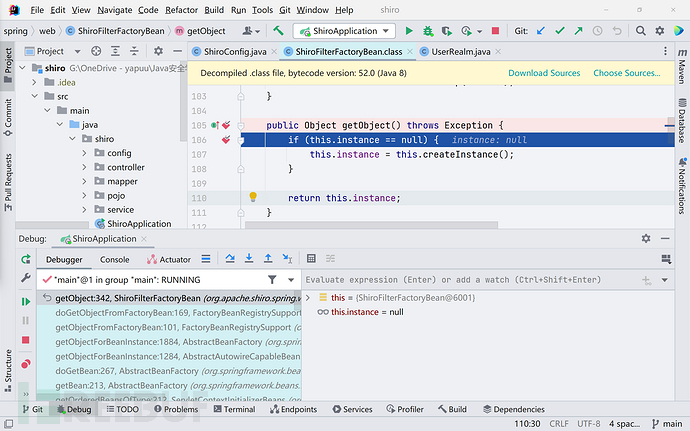Click Download Sources link
The height and width of the screenshot is (431, 690).
pos(544,73)
